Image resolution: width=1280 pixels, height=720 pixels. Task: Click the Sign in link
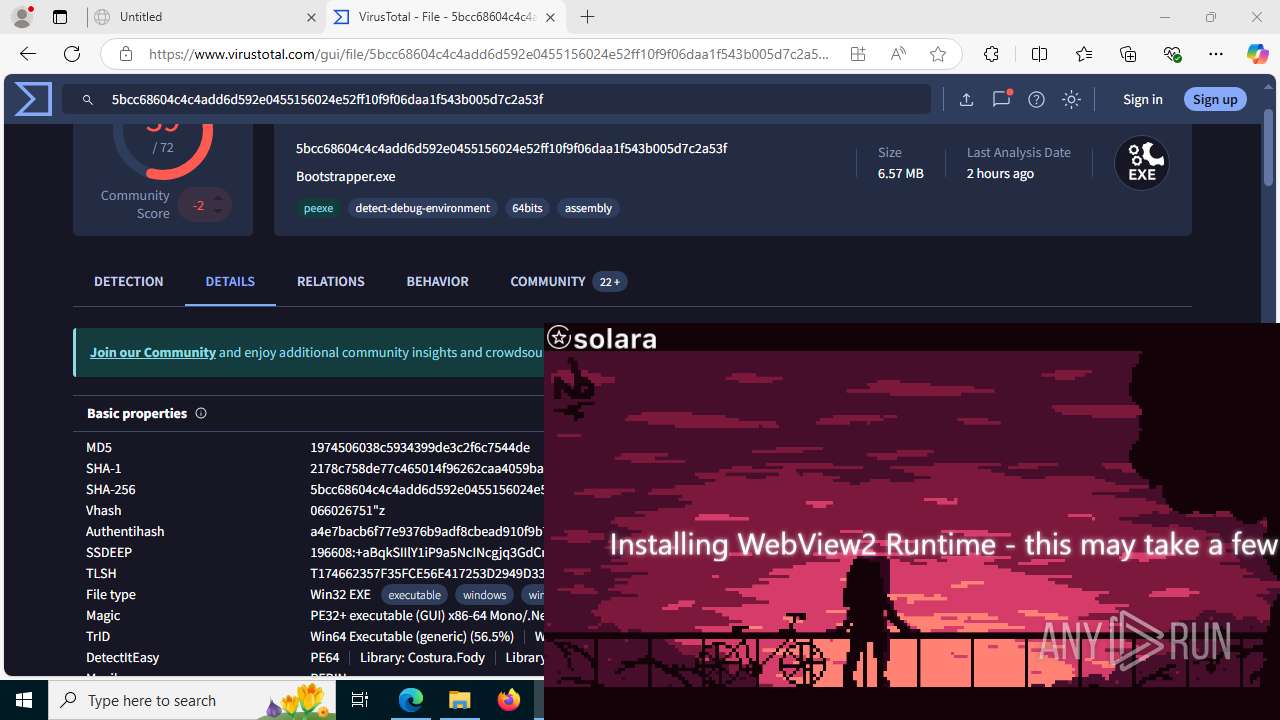click(1143, 99)
